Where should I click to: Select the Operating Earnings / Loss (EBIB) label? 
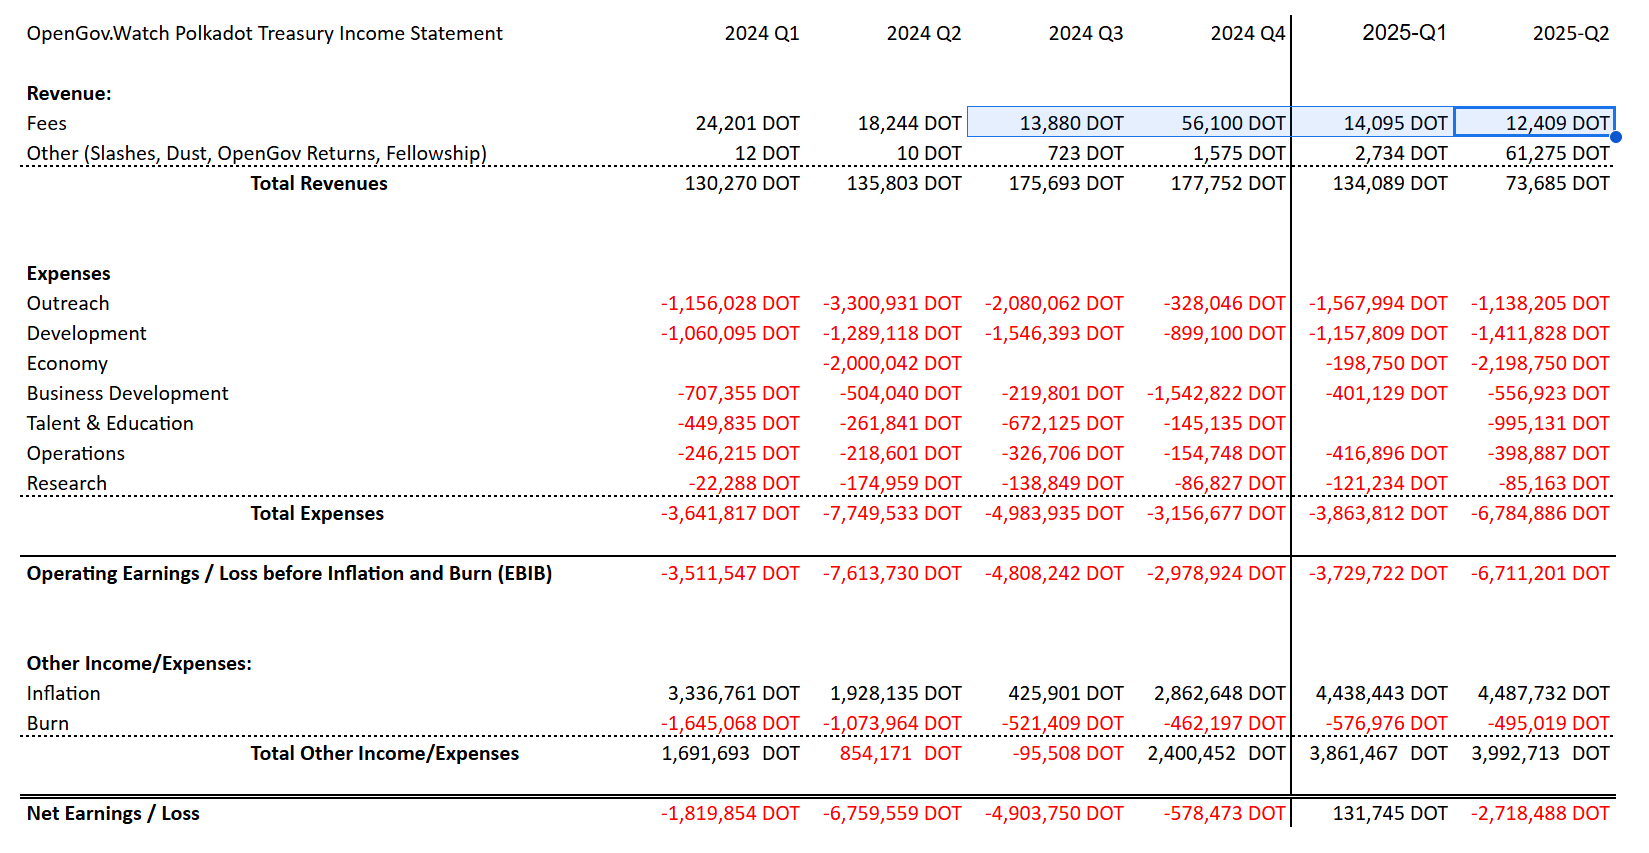(290, 573)
